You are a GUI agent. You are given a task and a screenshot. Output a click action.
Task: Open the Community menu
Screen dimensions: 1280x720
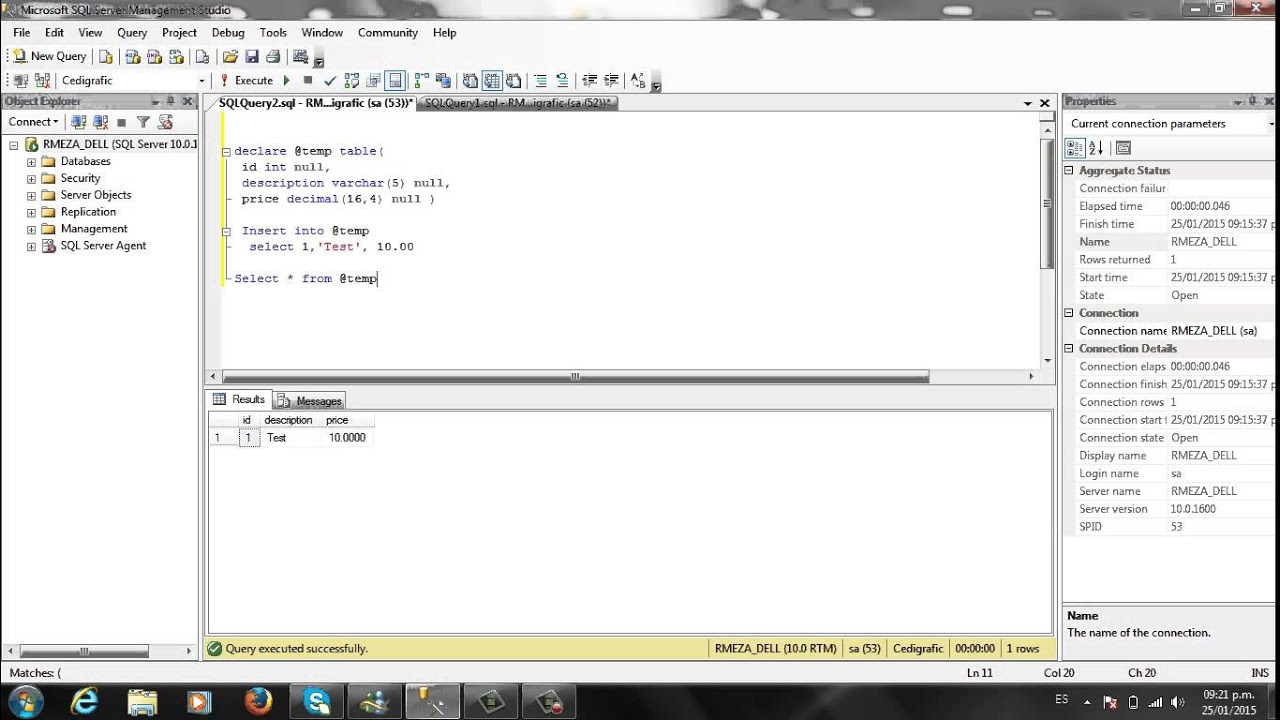pyautogui.click(x=388, y=33)
